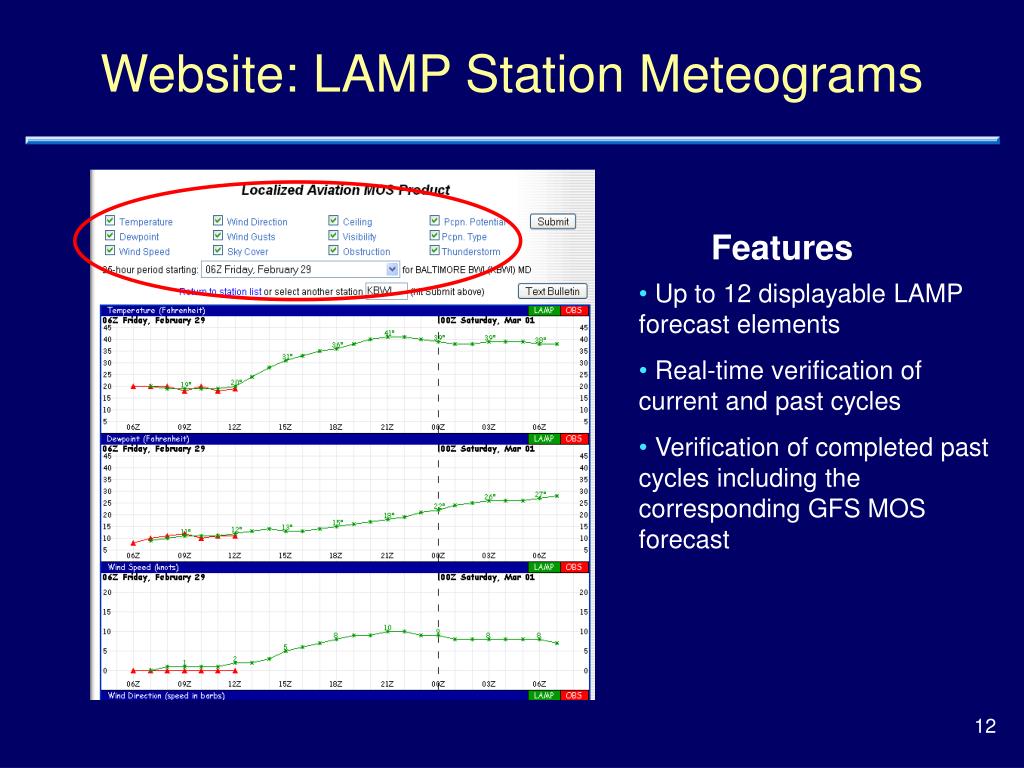Open the Text Bulletin
This screenshot has width=1024, height=768.
point(552,291)
